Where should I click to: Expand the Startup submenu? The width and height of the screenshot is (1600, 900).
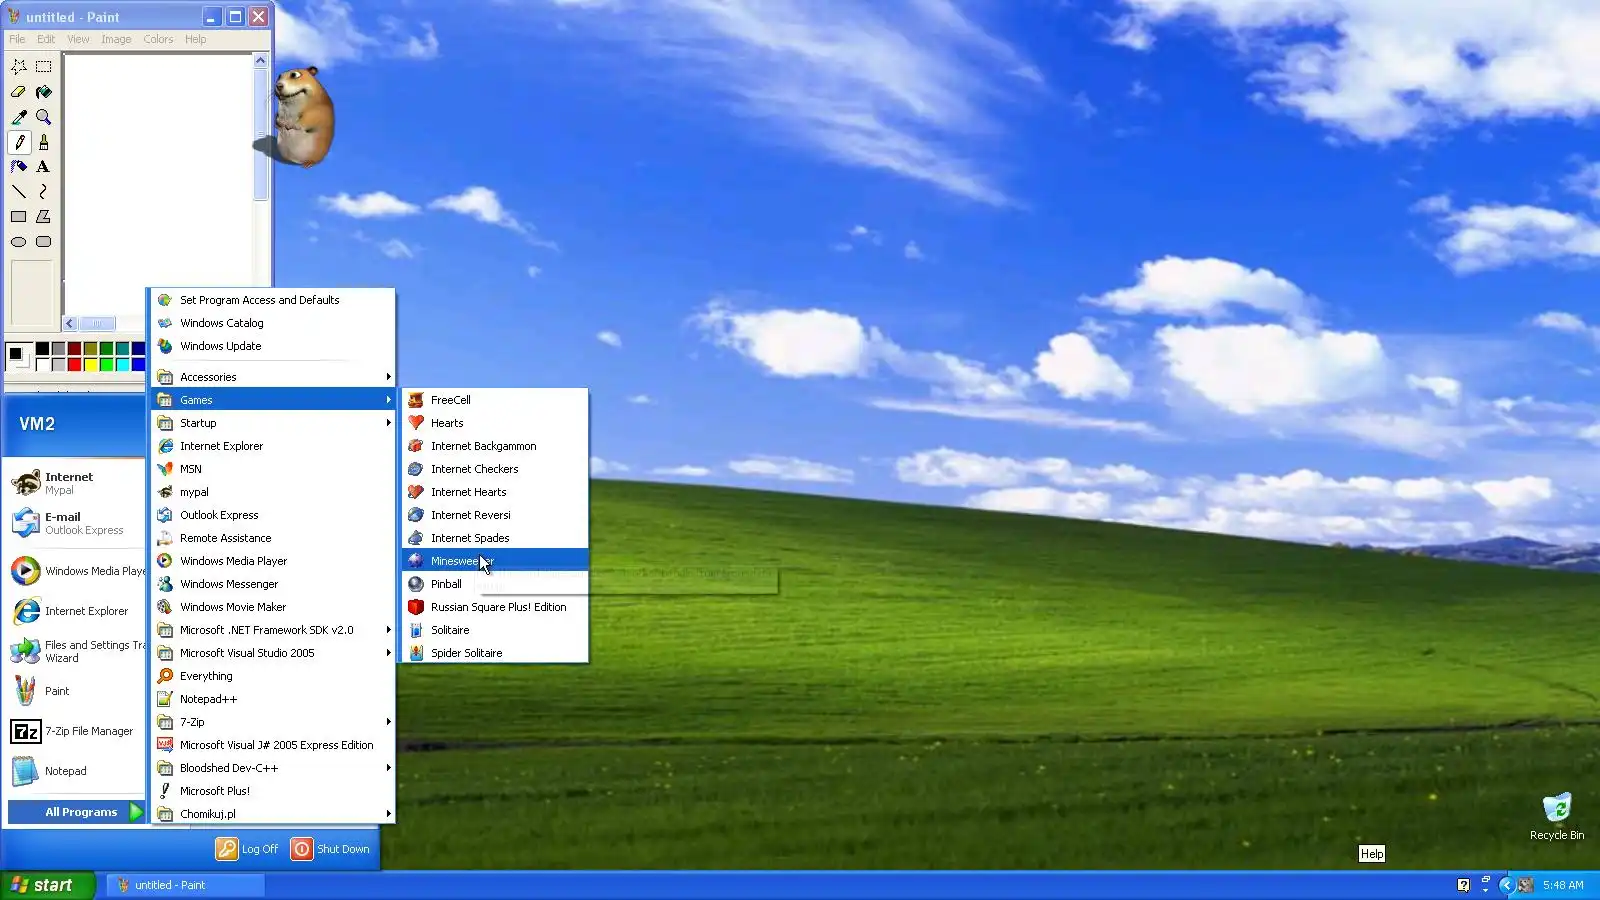tap(273, 423)
